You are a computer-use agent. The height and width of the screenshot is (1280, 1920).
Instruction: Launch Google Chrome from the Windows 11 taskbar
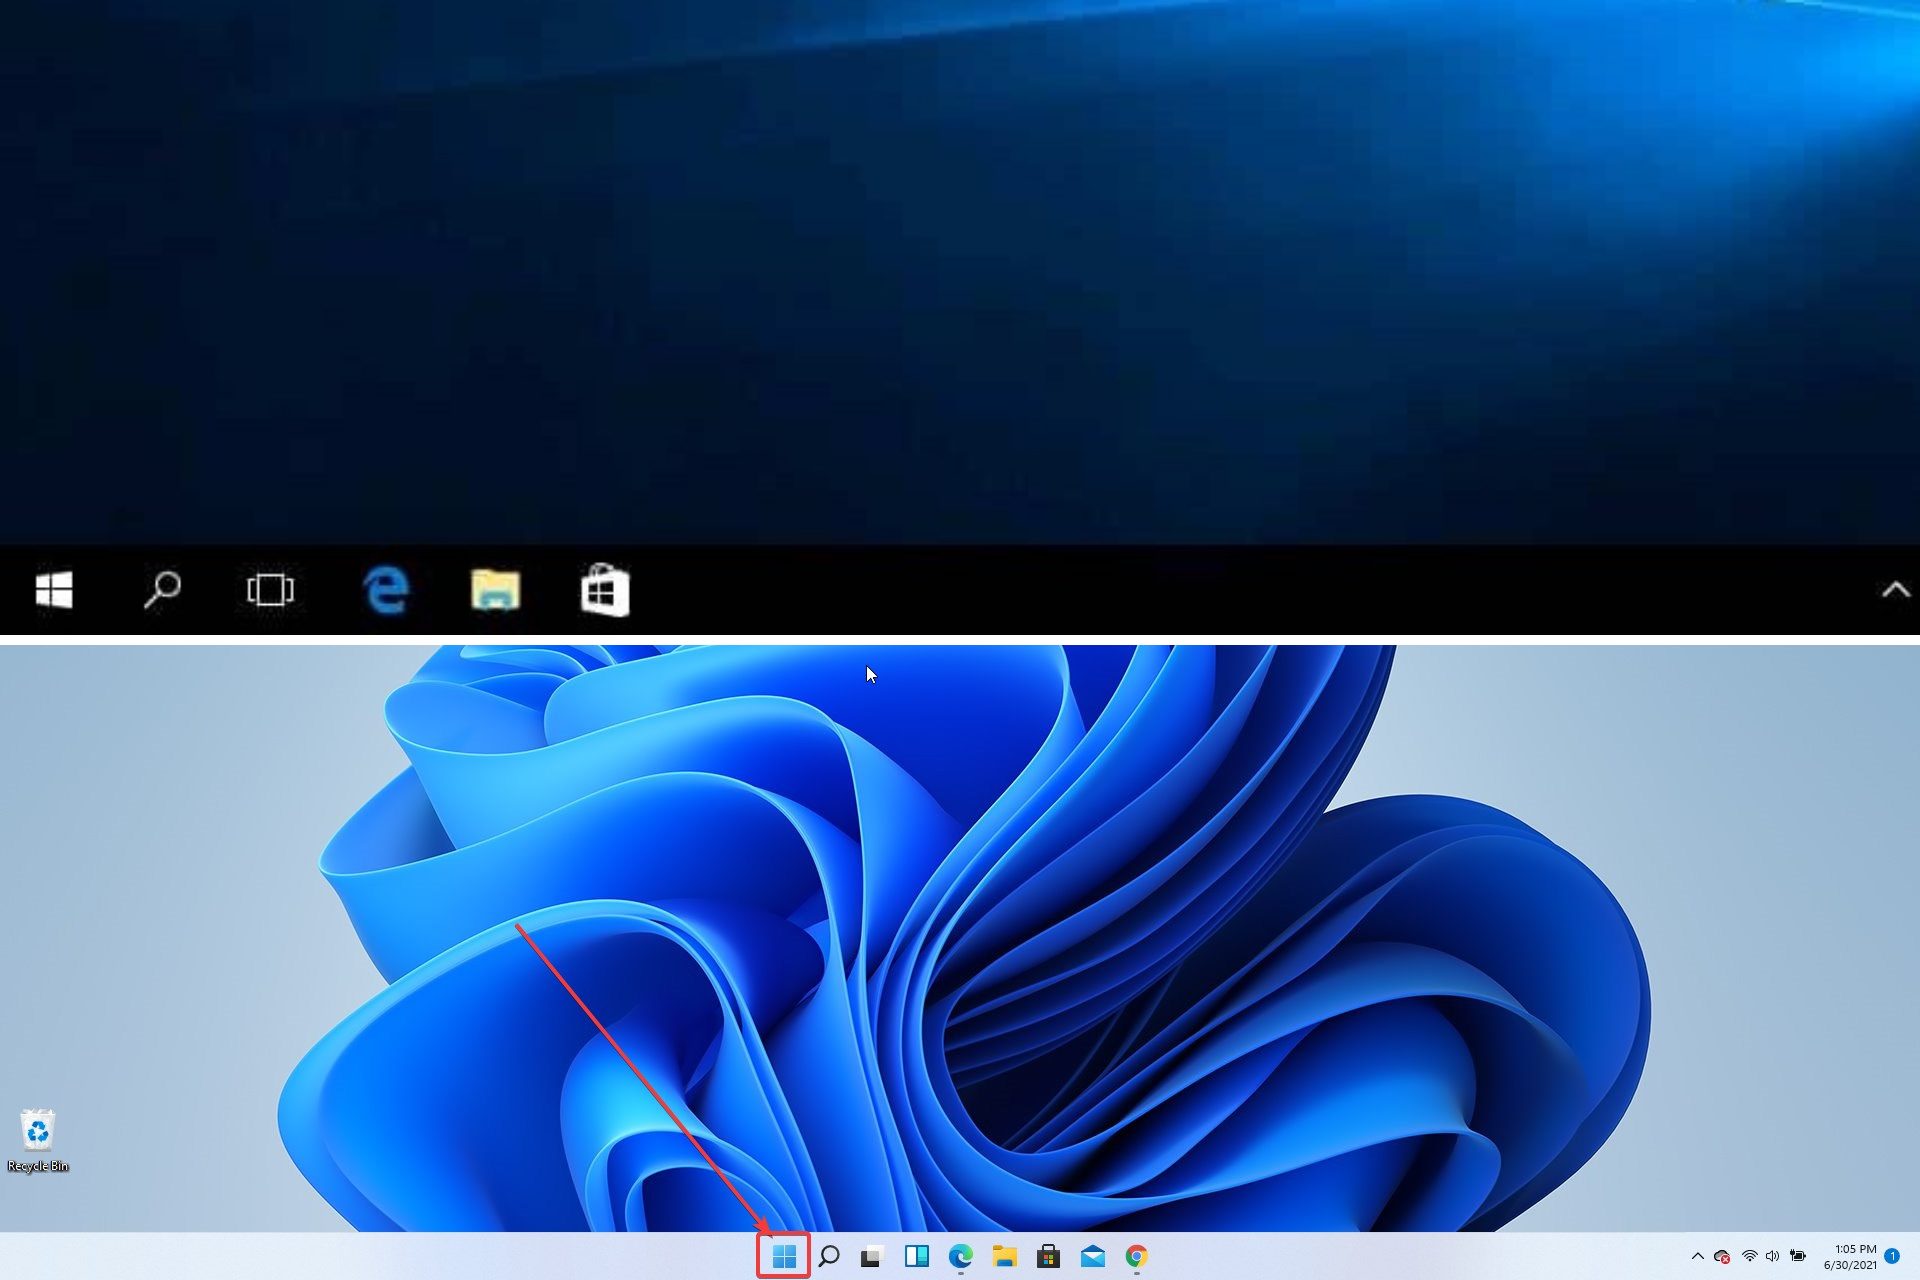(1137, 1256)
